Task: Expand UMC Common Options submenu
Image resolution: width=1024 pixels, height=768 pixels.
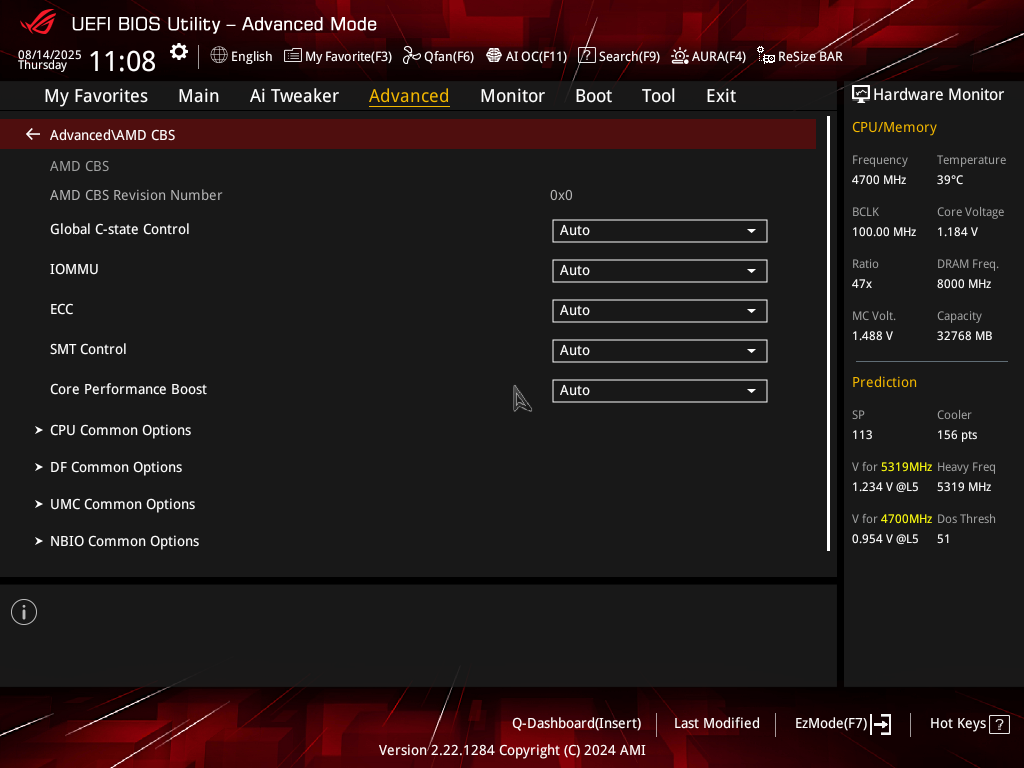Action: pos(122,504)
